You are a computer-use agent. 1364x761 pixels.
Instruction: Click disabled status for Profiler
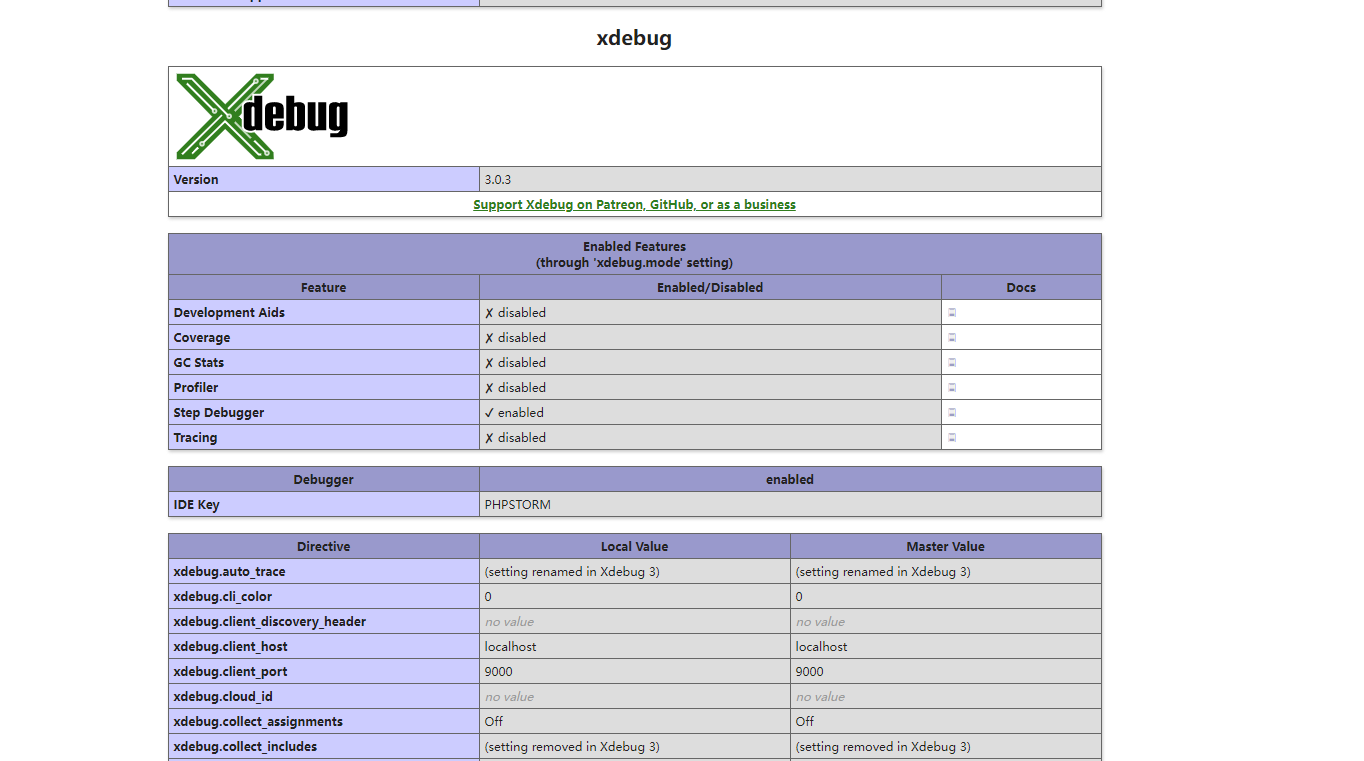coord(515,388)
